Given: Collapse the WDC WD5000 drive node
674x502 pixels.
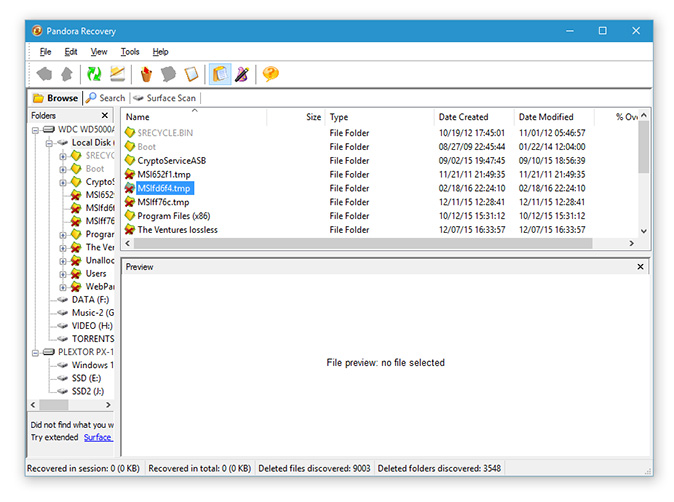Looking at the screenshot, I should tap(35, 130).
